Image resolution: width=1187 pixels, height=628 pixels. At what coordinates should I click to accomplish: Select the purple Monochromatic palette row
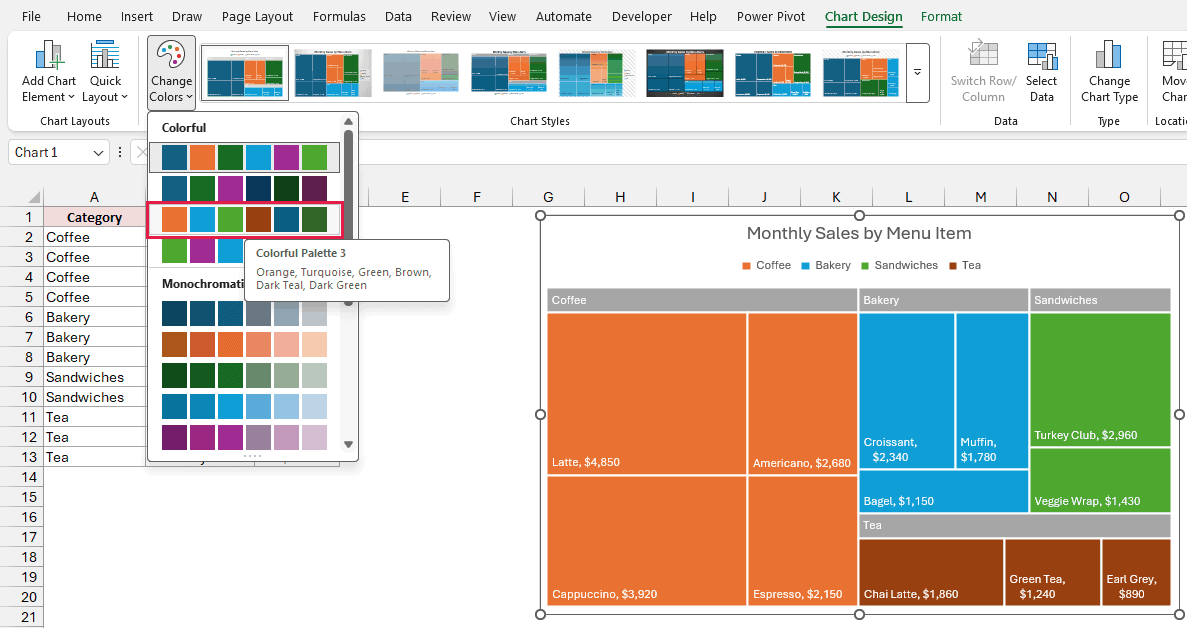pos(245,437)
